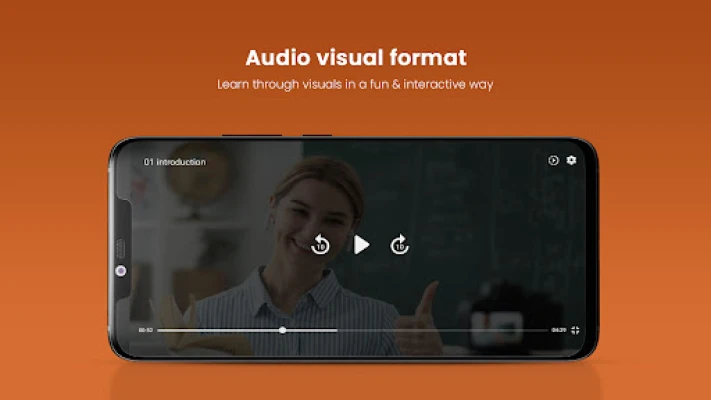
Task: Click 'Learn through visuals' subtitle text
Action: (x=355, y=84)
